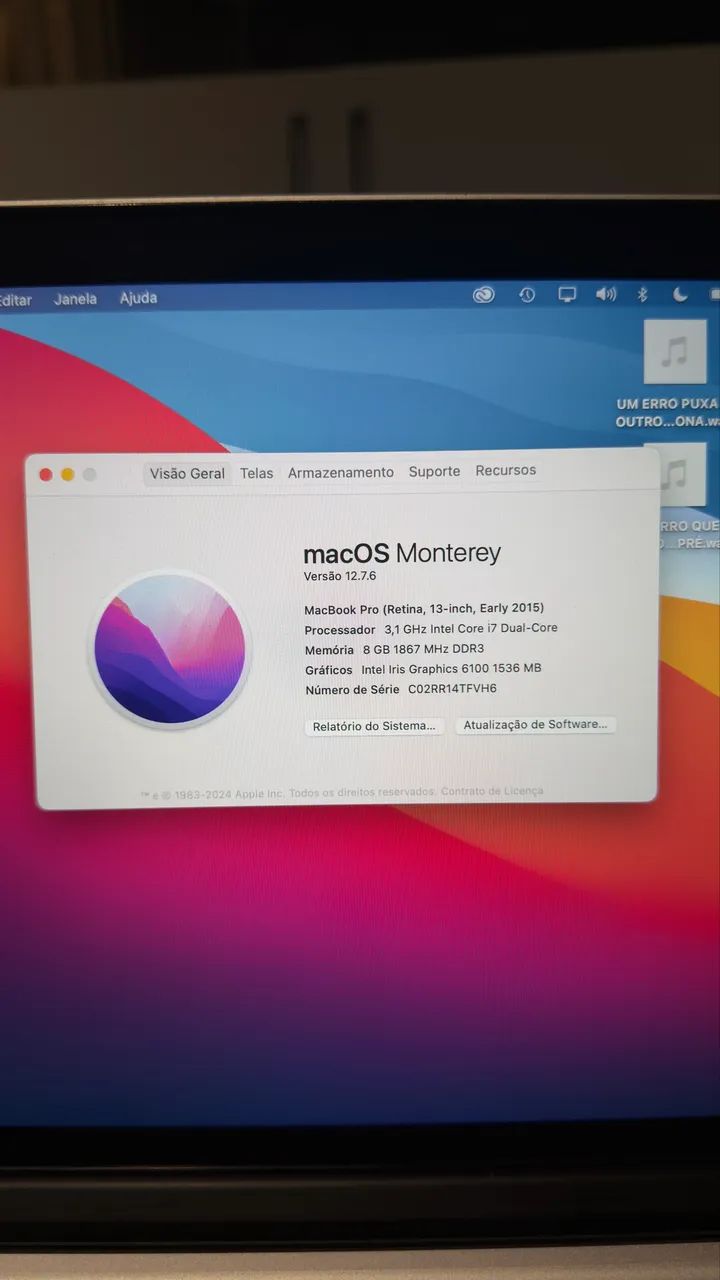This screenshot has width=720, height=1280.
Task: Open the Ajuda menu
Action: pos(138,297)
